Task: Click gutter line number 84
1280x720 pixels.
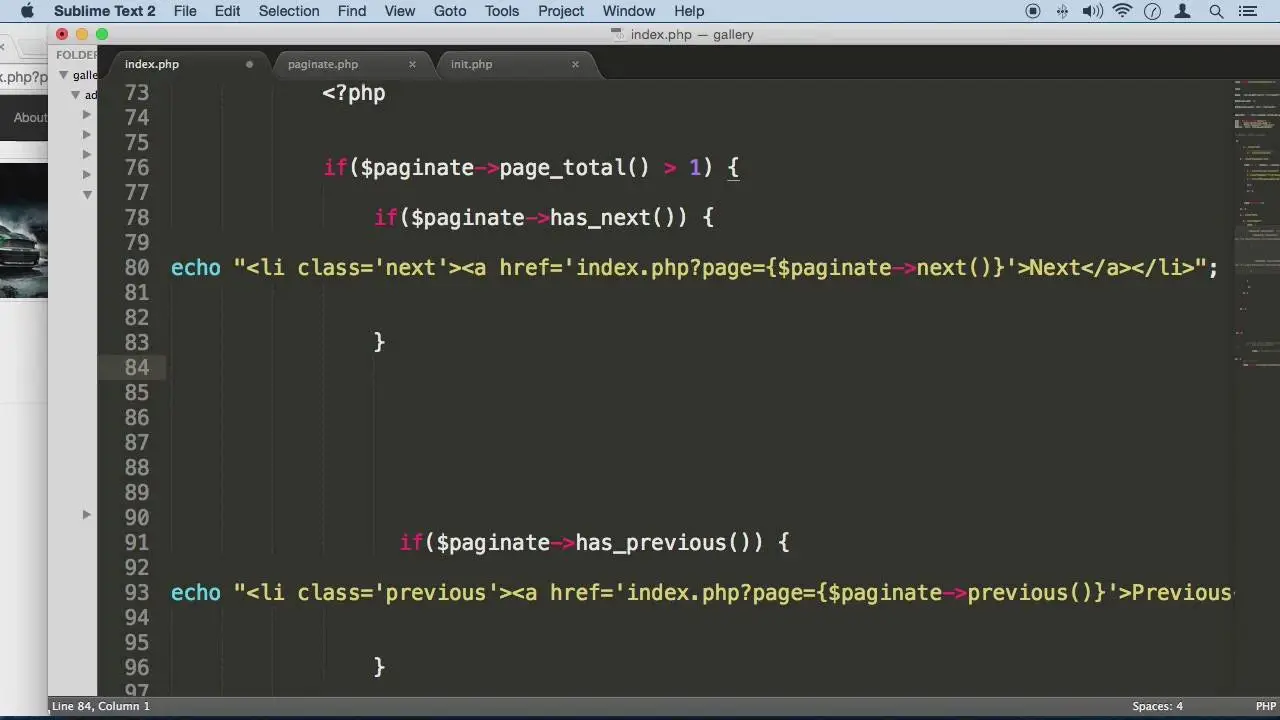Action: click(x=137, y=368)
